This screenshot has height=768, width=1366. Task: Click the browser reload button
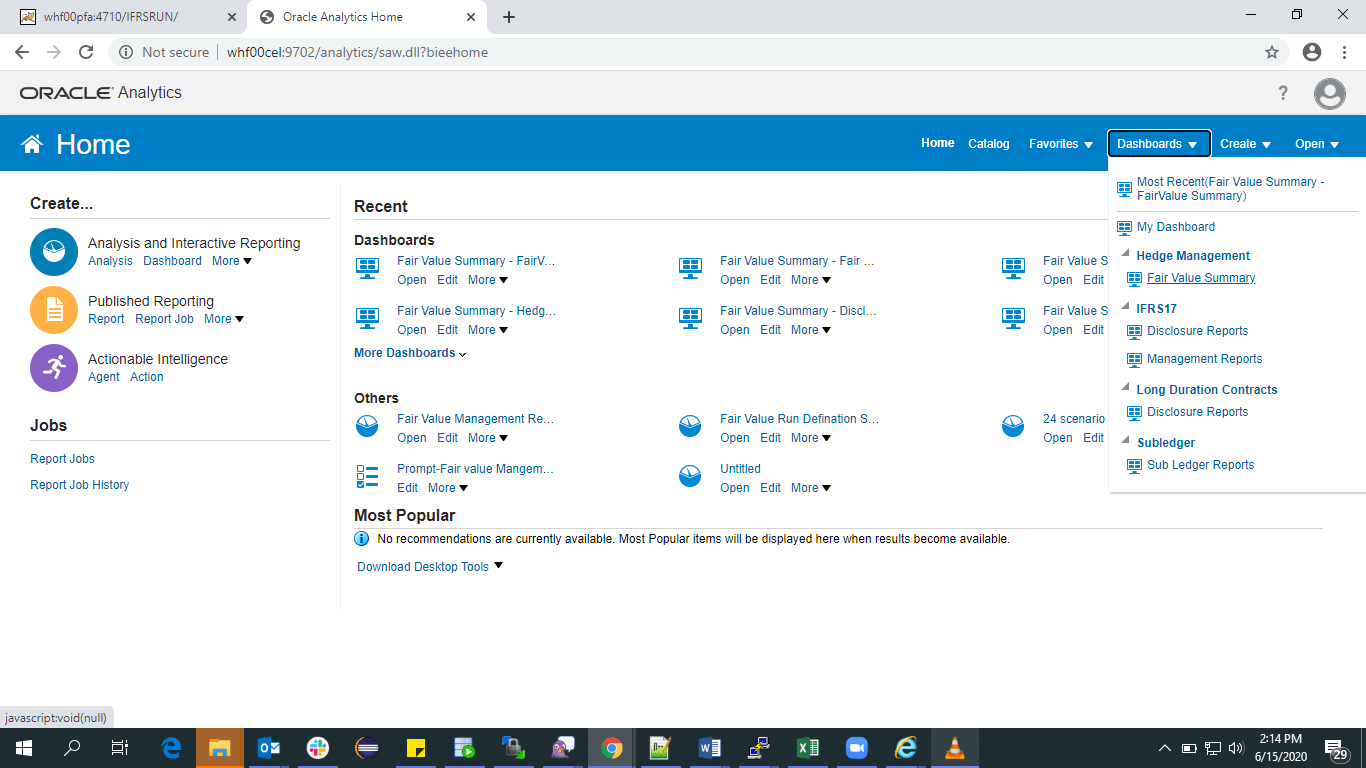pyautogui.click(x=86, y=52)
